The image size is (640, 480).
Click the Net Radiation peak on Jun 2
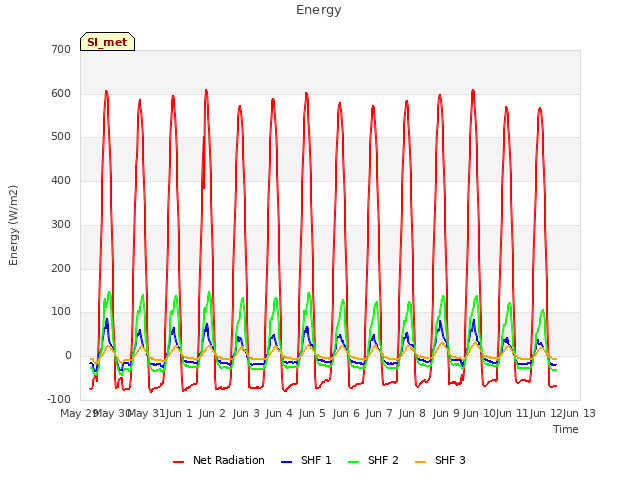206,90
